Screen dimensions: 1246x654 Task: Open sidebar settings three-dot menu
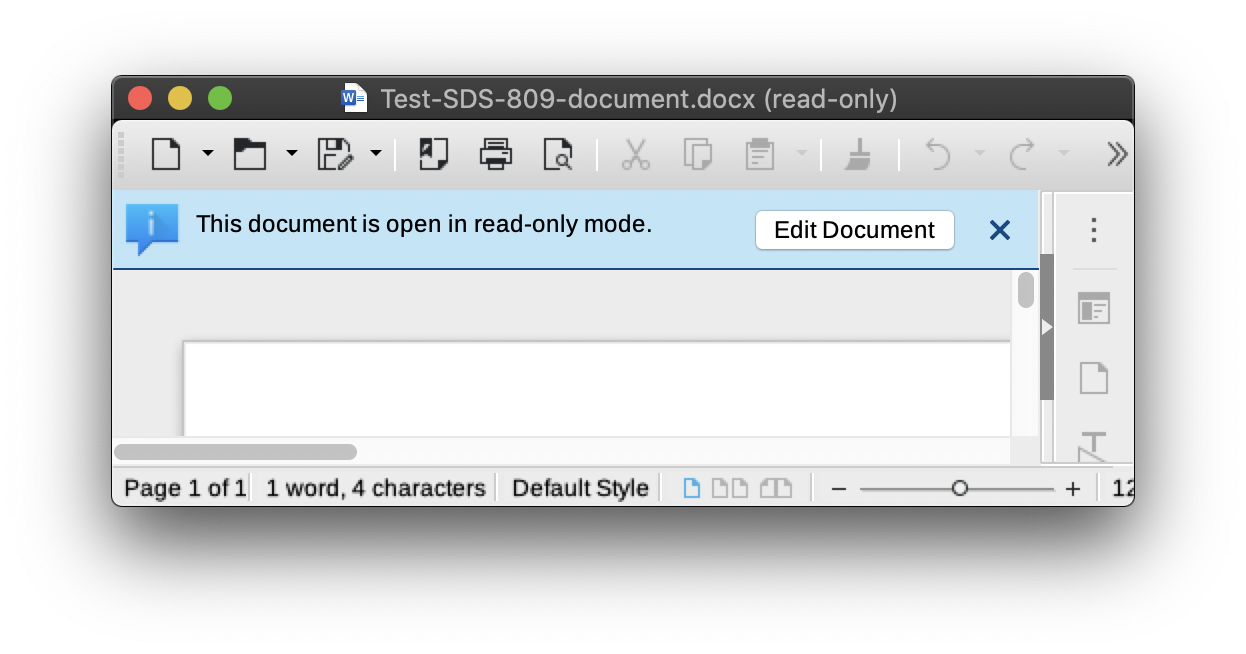point(1094,230)
